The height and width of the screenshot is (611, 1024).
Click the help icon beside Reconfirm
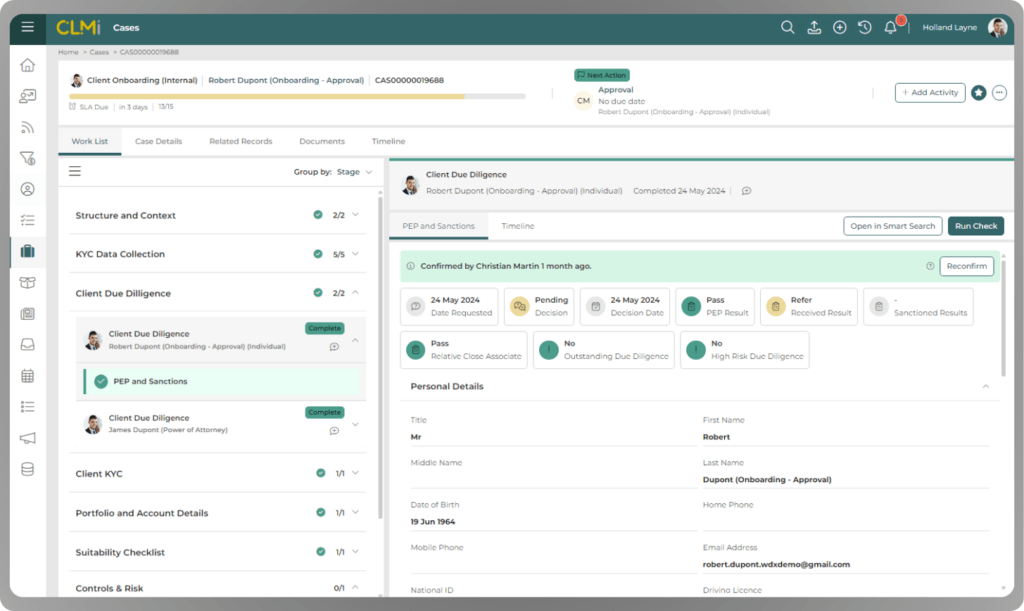coord(930,266)
